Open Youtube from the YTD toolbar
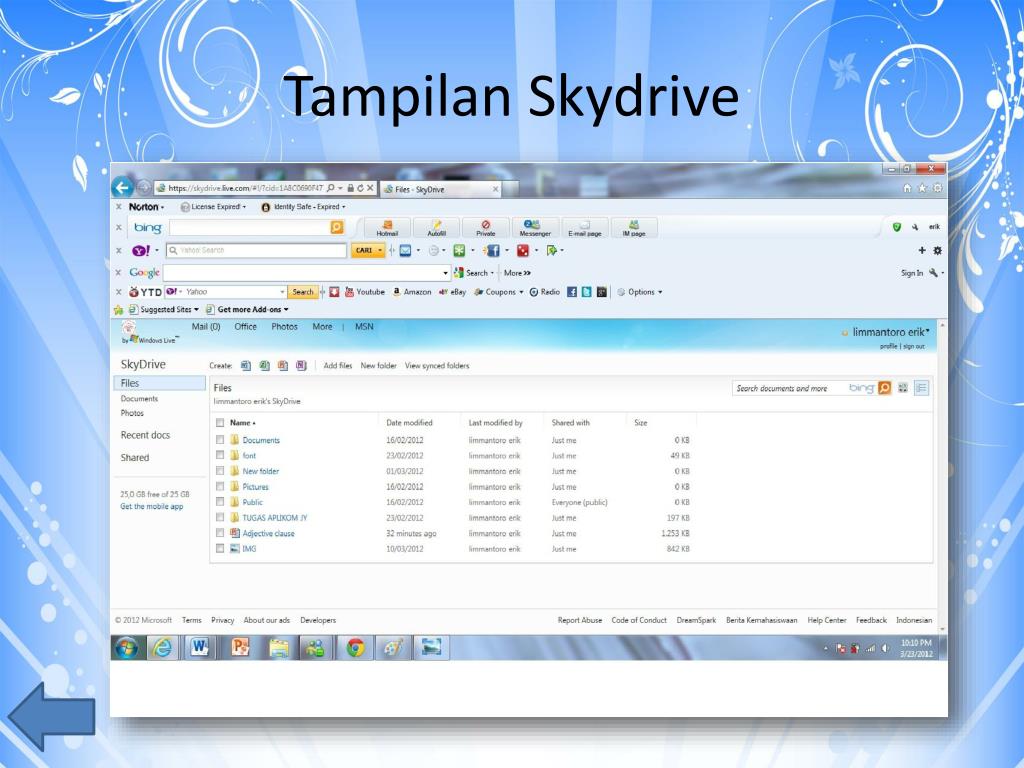This screenshot has height=768, width=1024. point(364,292)
